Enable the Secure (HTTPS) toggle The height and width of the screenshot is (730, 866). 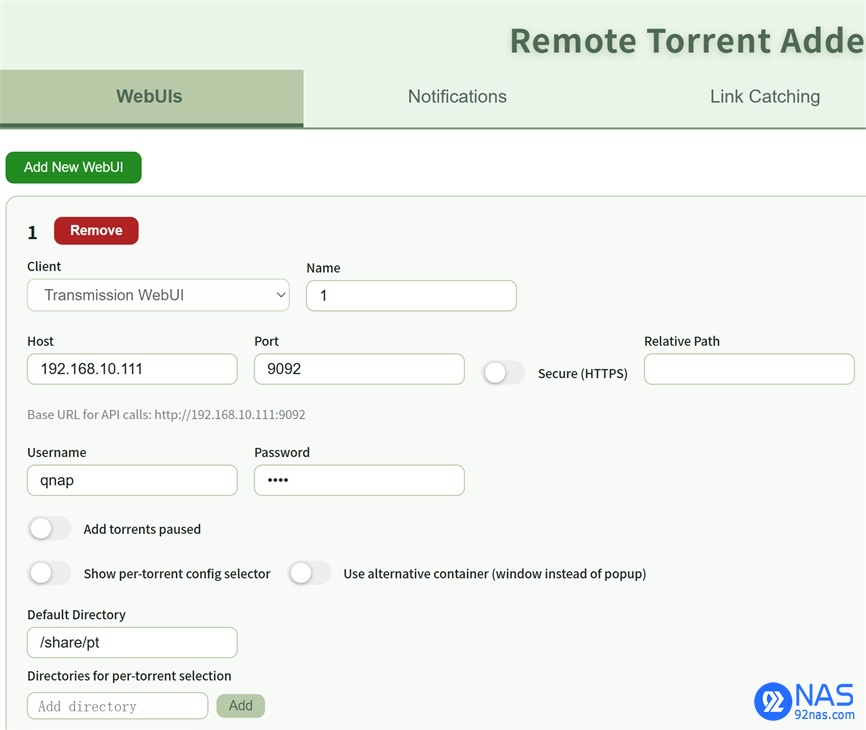[x=503, y=373]
